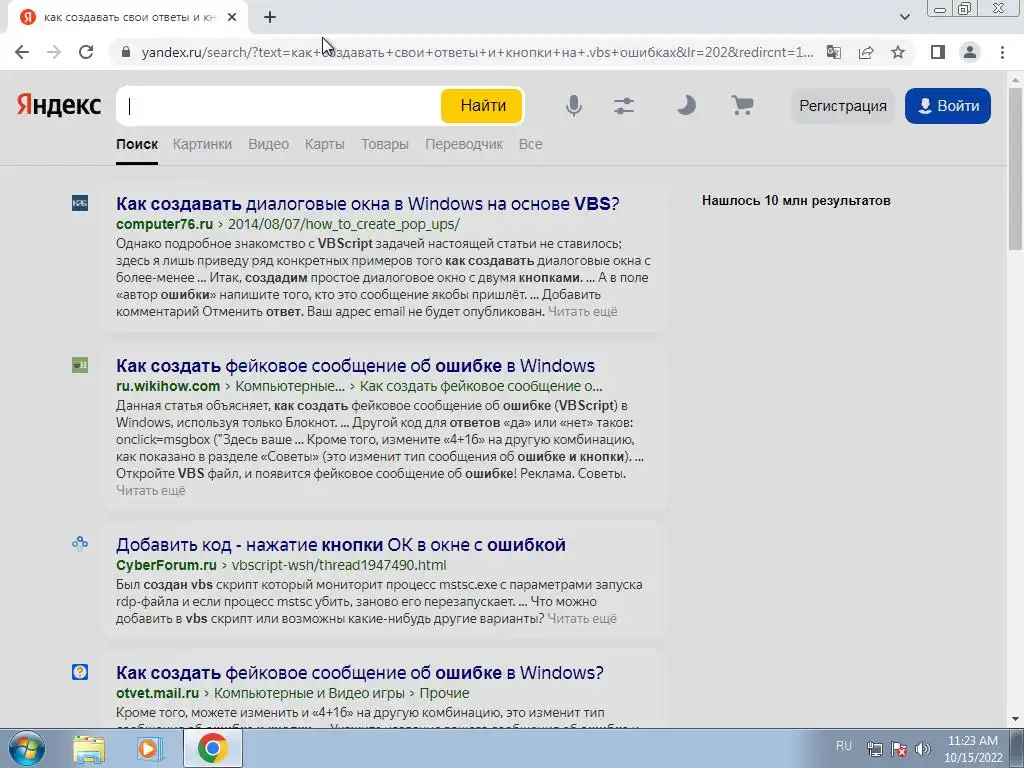This screenshot has width=1024, height=768.
Task: Click the Нашлось 10 млн результатов text
Action: coord(796,200)
